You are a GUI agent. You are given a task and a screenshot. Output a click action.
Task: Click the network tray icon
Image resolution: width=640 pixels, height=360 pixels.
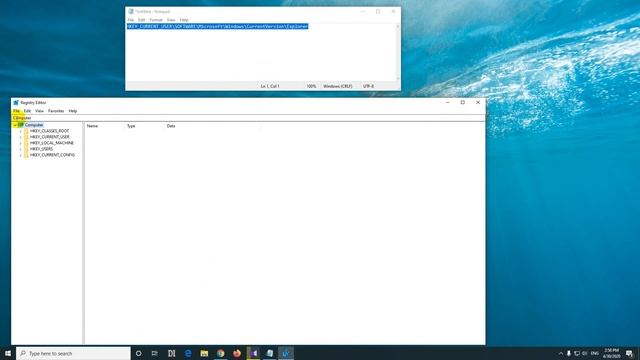tap(577, 353)
